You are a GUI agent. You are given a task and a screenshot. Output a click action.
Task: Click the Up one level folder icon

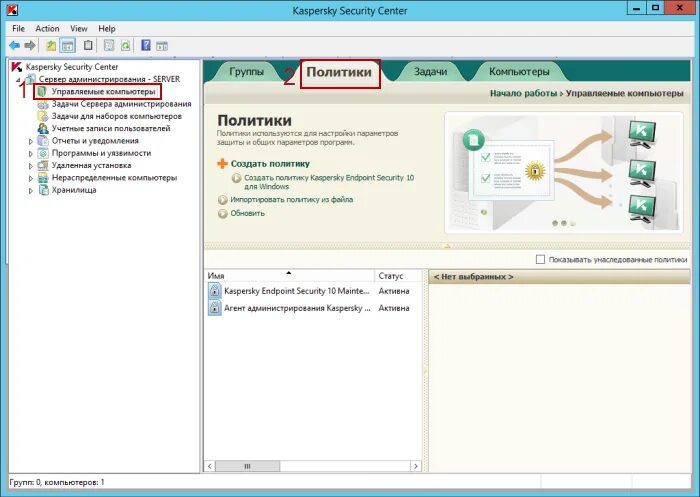(x=51, y=46)
